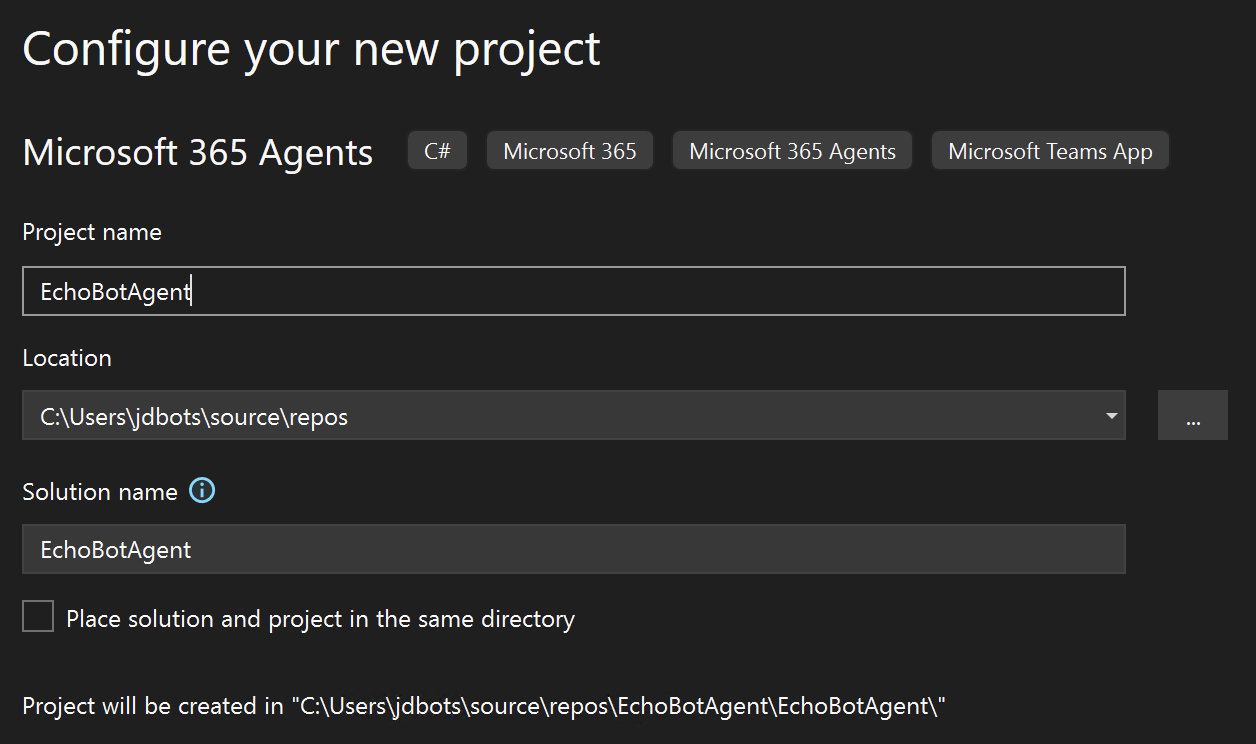Click the Microsoft Teams App tag

[1050, 151]
